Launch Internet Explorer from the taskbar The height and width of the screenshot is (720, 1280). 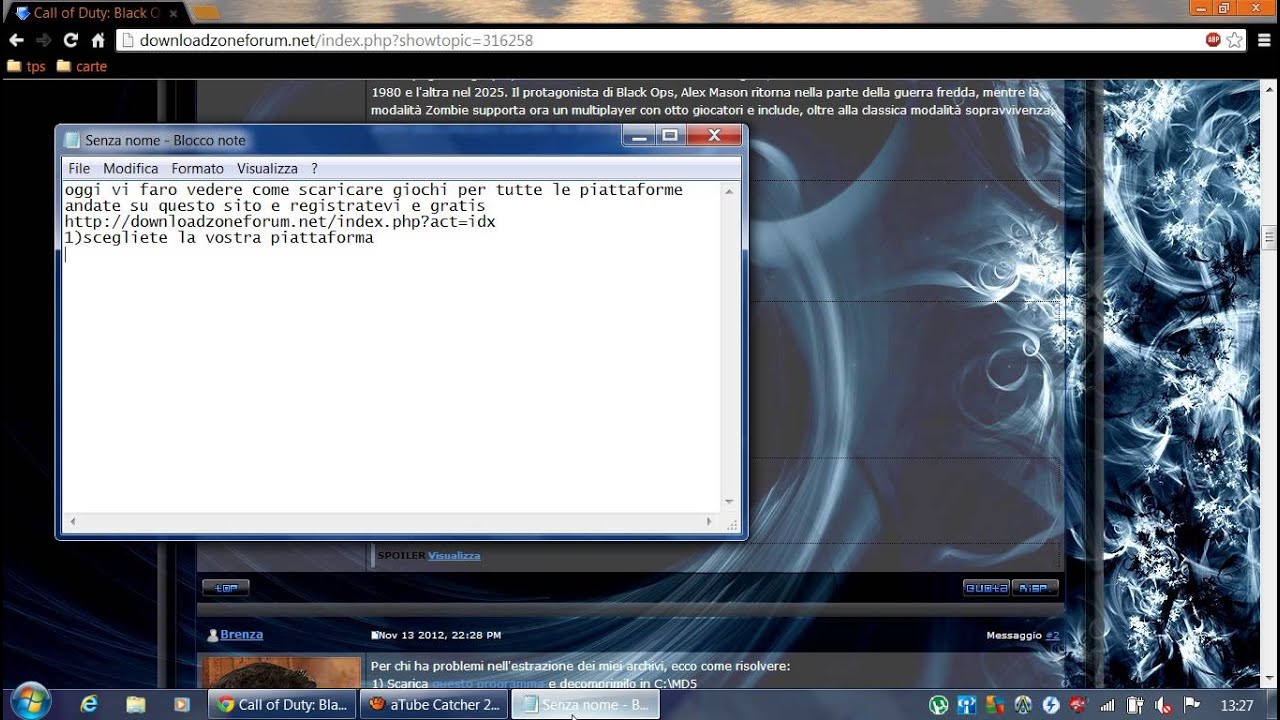point(89,704)
